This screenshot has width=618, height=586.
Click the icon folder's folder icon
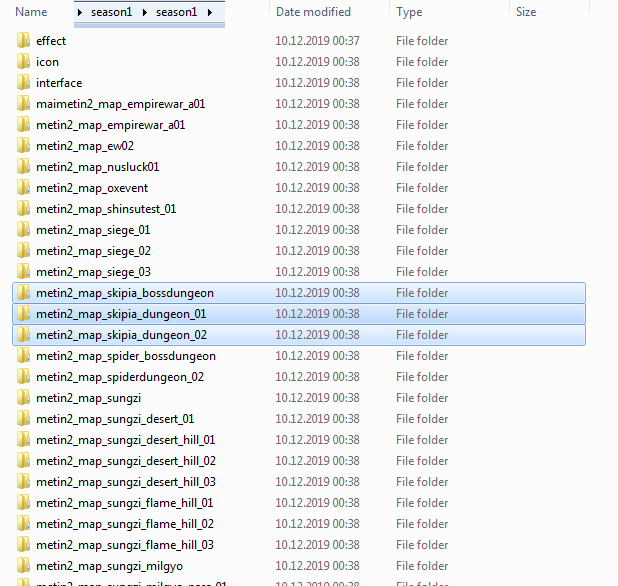click(x=23, y=61)
